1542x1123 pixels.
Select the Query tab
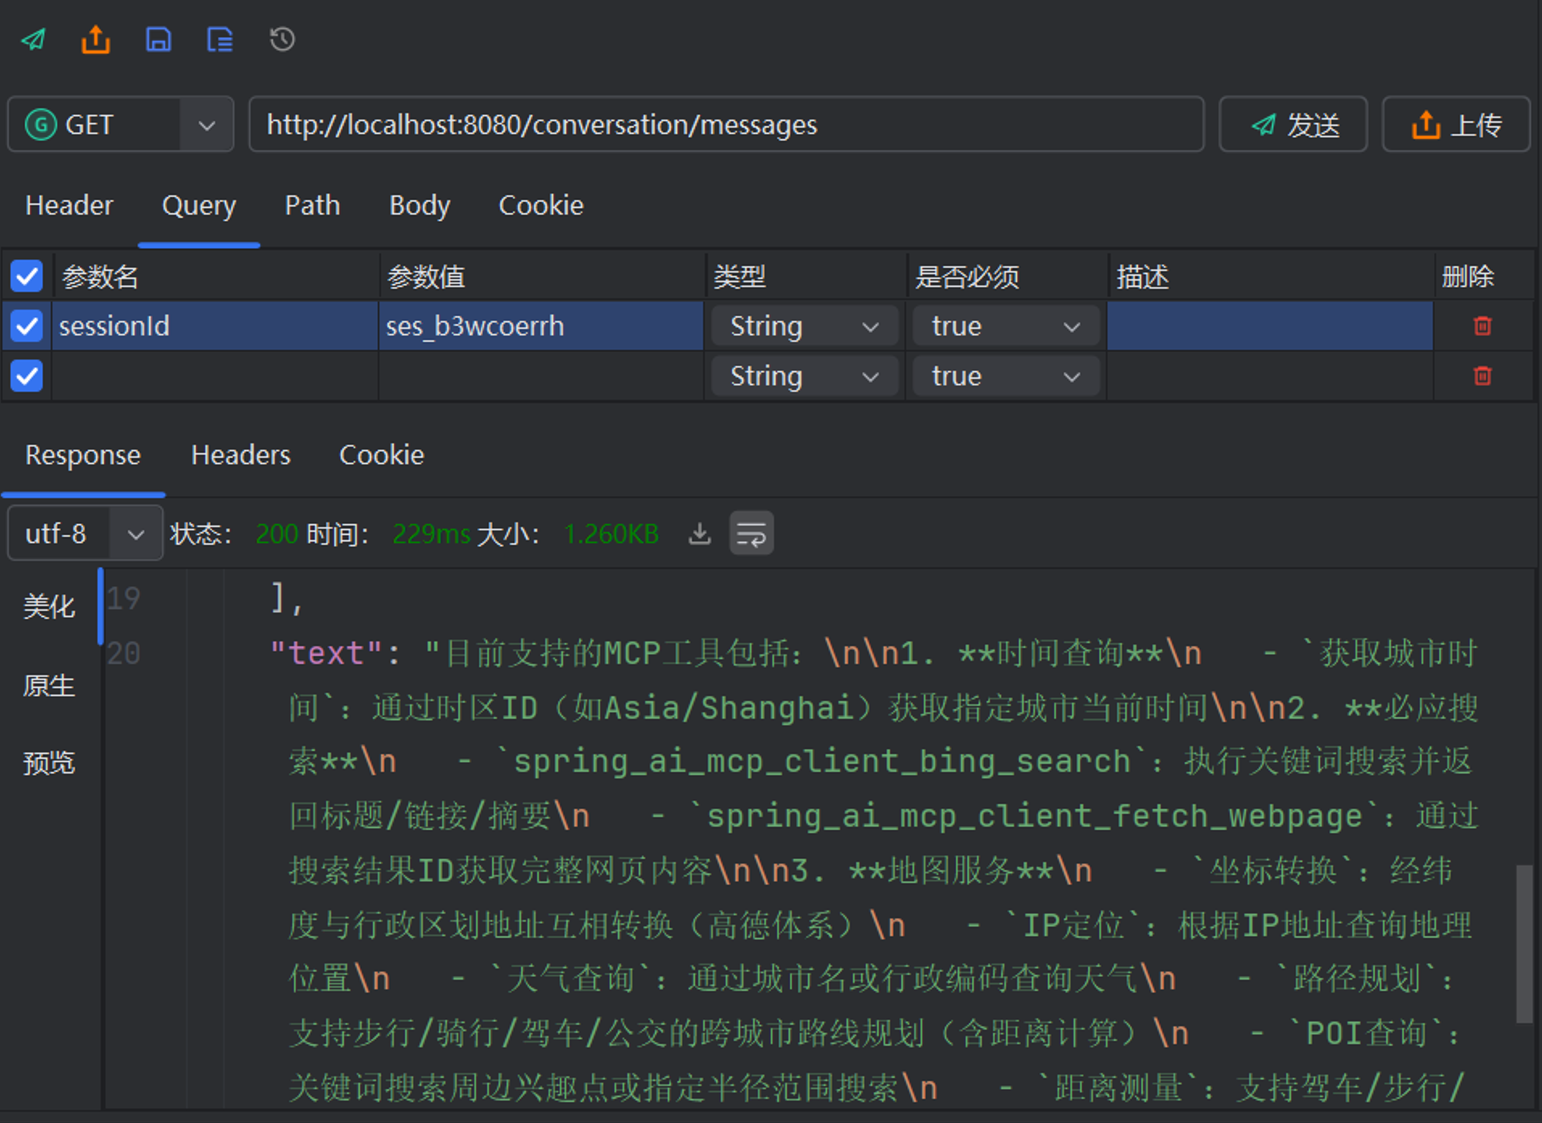(199, 205)
